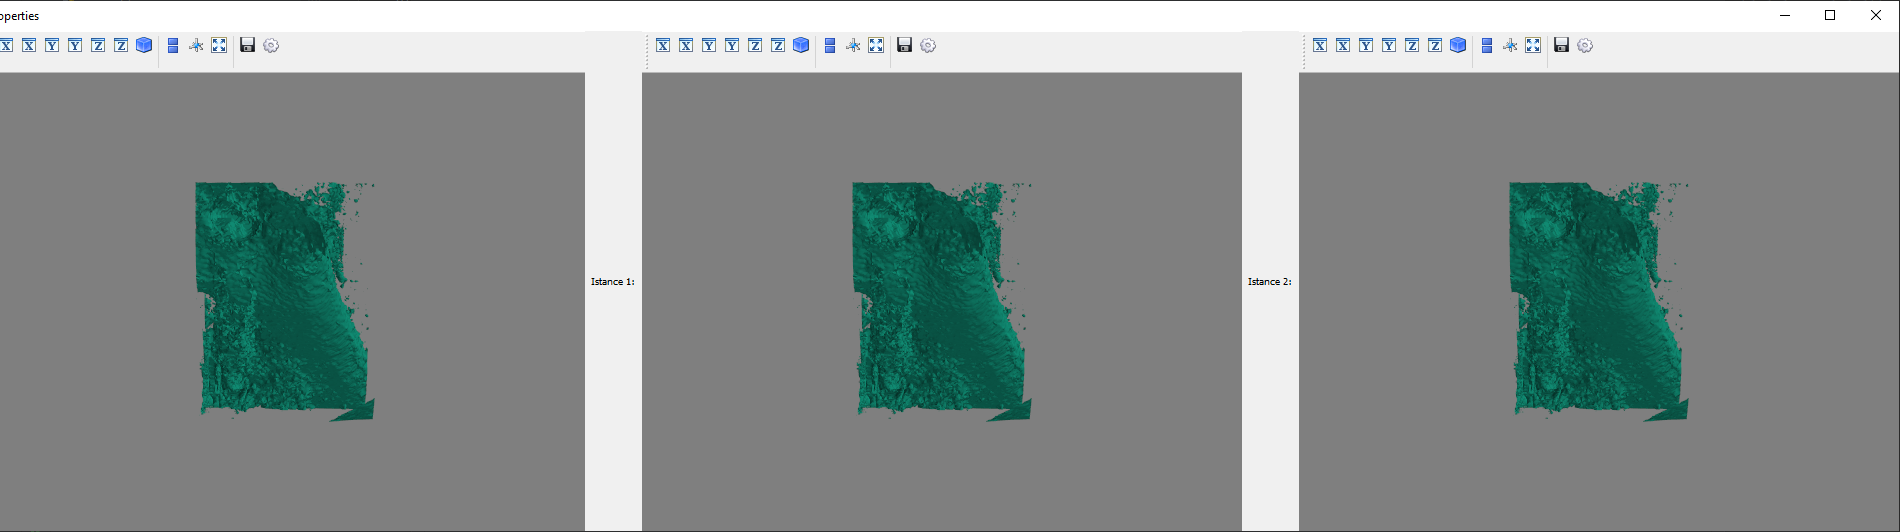This screenshot has height=532, width=1900.
Task: Click the second X view icon in the Istance 2 toolbar
Action: 1343,45
